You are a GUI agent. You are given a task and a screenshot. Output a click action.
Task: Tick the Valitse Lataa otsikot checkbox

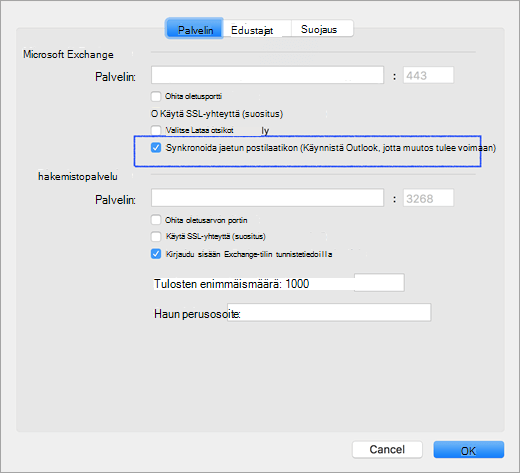click(156, 130)
